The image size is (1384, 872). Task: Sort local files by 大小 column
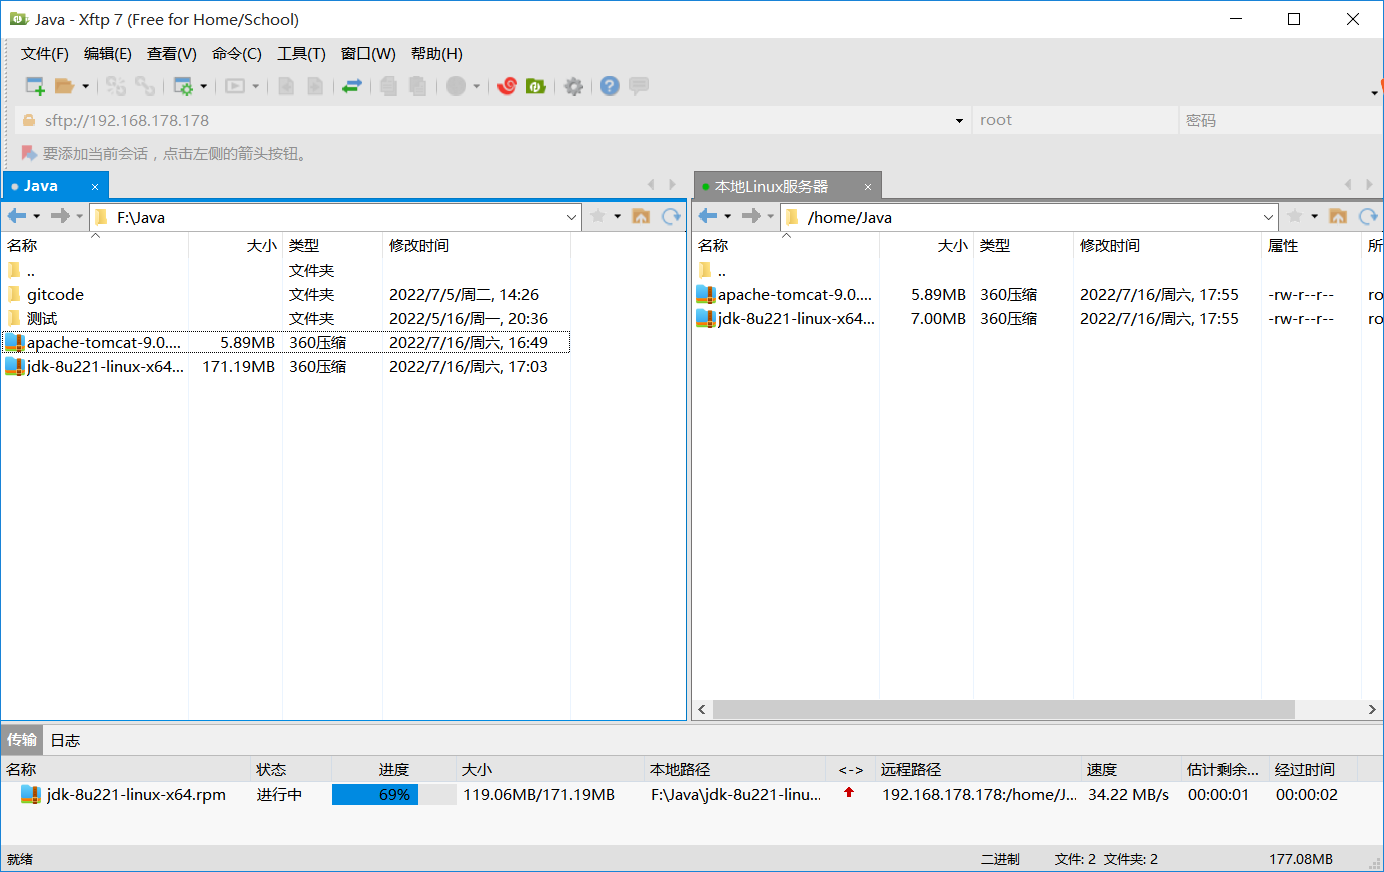(x=236, y=245)
